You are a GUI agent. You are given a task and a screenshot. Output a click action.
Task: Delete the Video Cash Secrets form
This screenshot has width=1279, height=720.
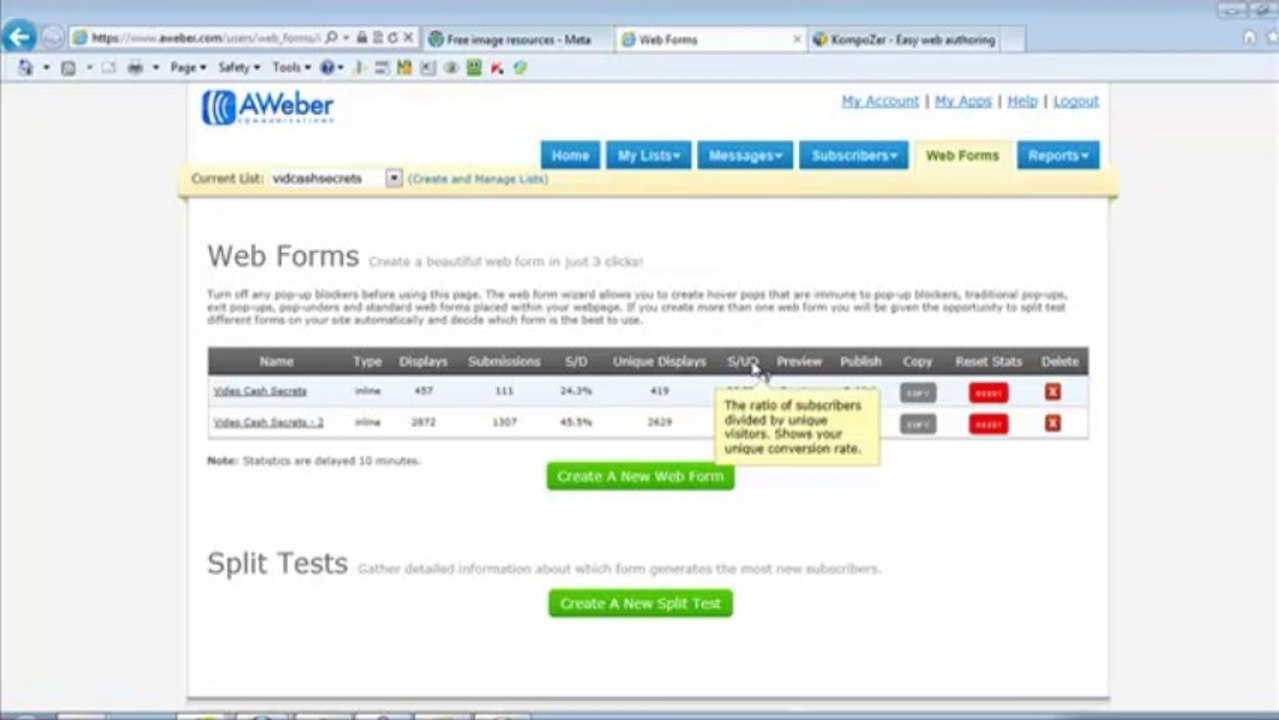coord(1052,392)
